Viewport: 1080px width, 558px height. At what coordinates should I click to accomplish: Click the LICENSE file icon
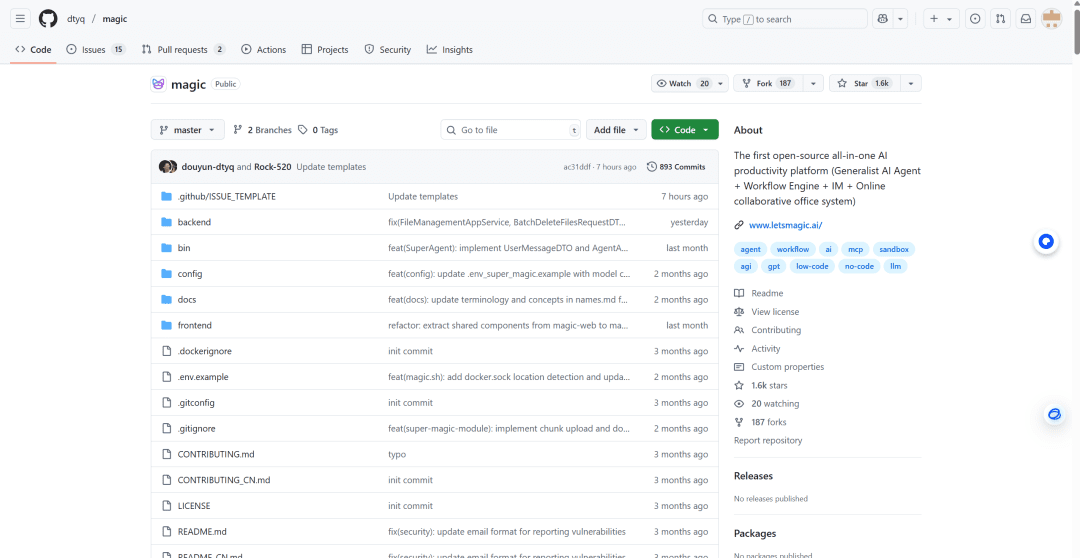(x=166, y=506)
